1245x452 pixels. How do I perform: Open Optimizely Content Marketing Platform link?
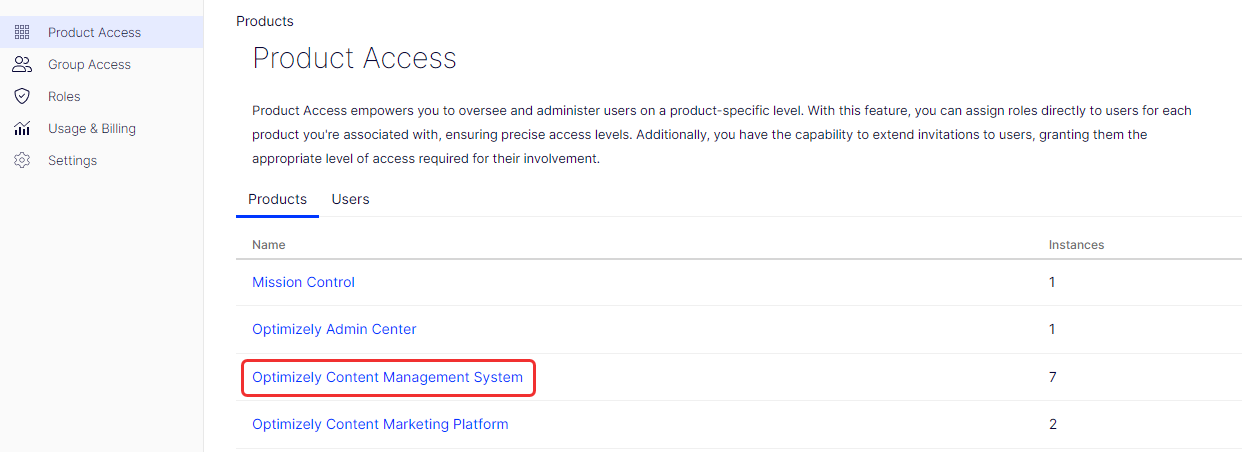click(380, 424)
